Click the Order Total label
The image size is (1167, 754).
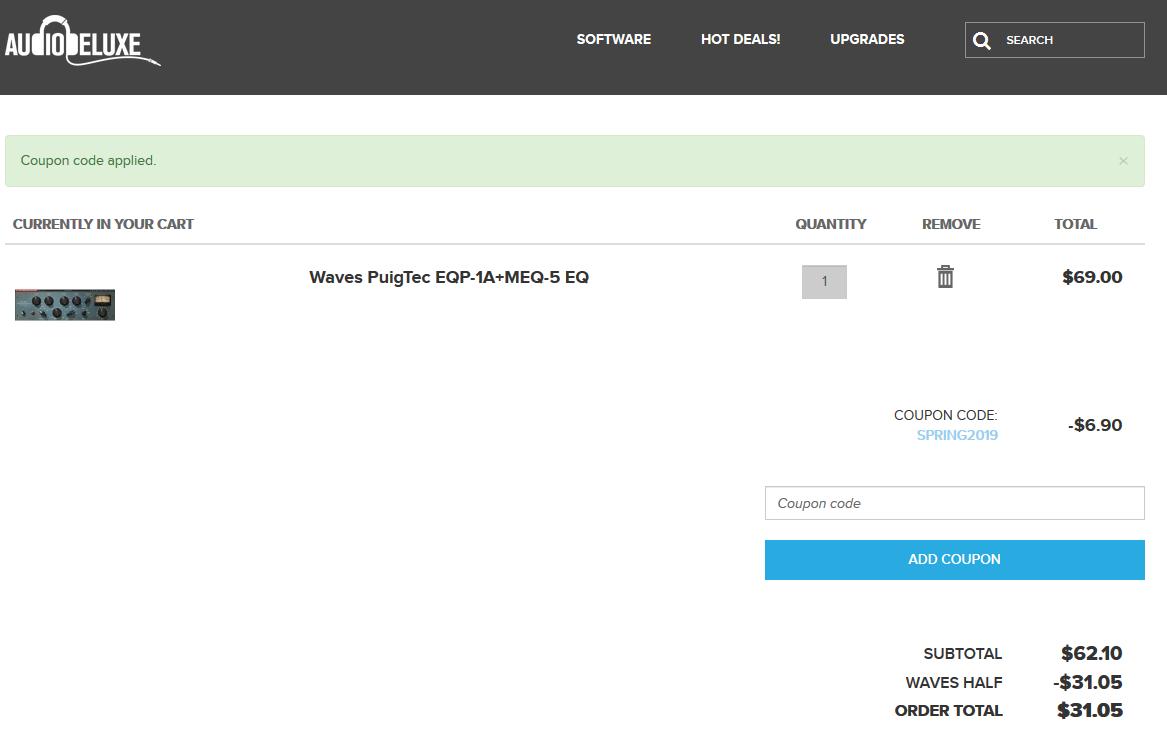click(x=948, y=711)
